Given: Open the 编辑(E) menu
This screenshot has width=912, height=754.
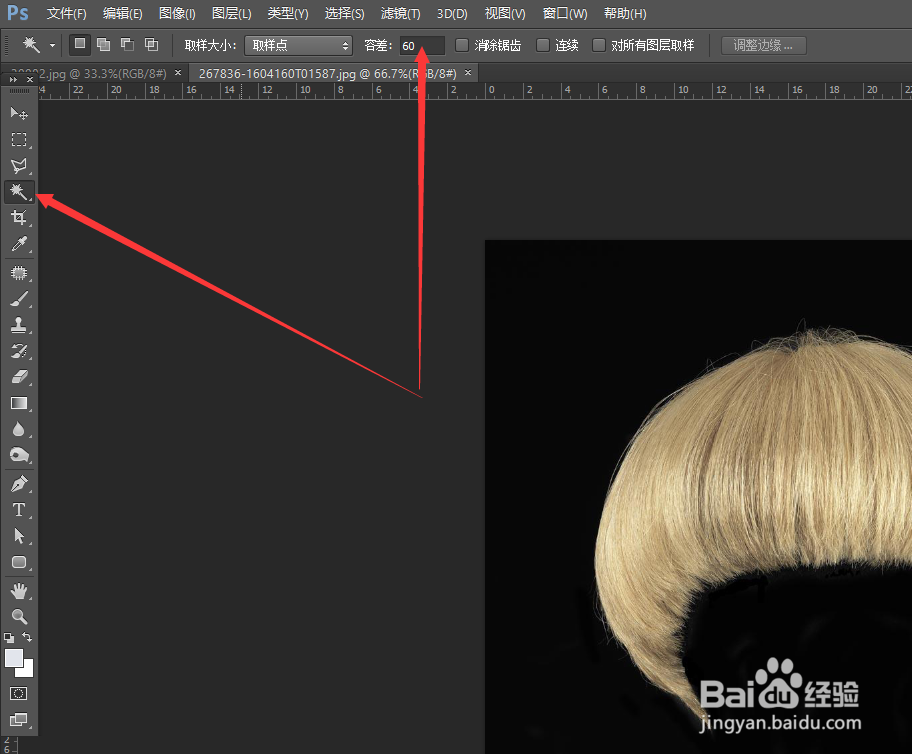Looking at the screenshot, I should coord(122,13).
